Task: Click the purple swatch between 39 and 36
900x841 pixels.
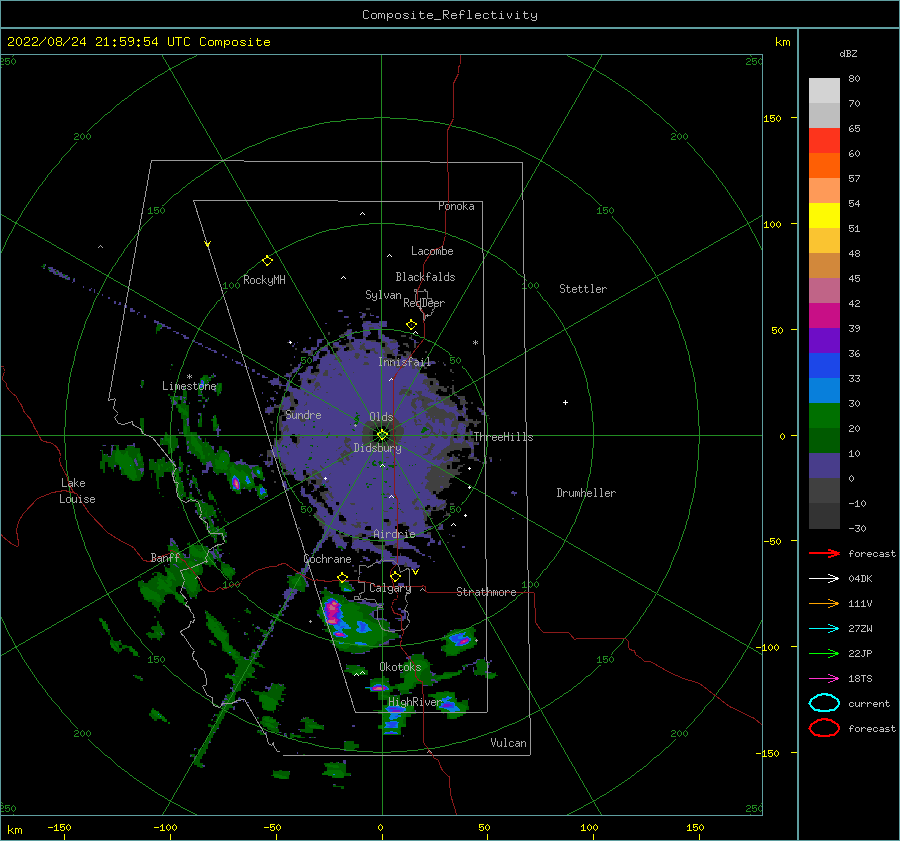Action: [824, 341]
